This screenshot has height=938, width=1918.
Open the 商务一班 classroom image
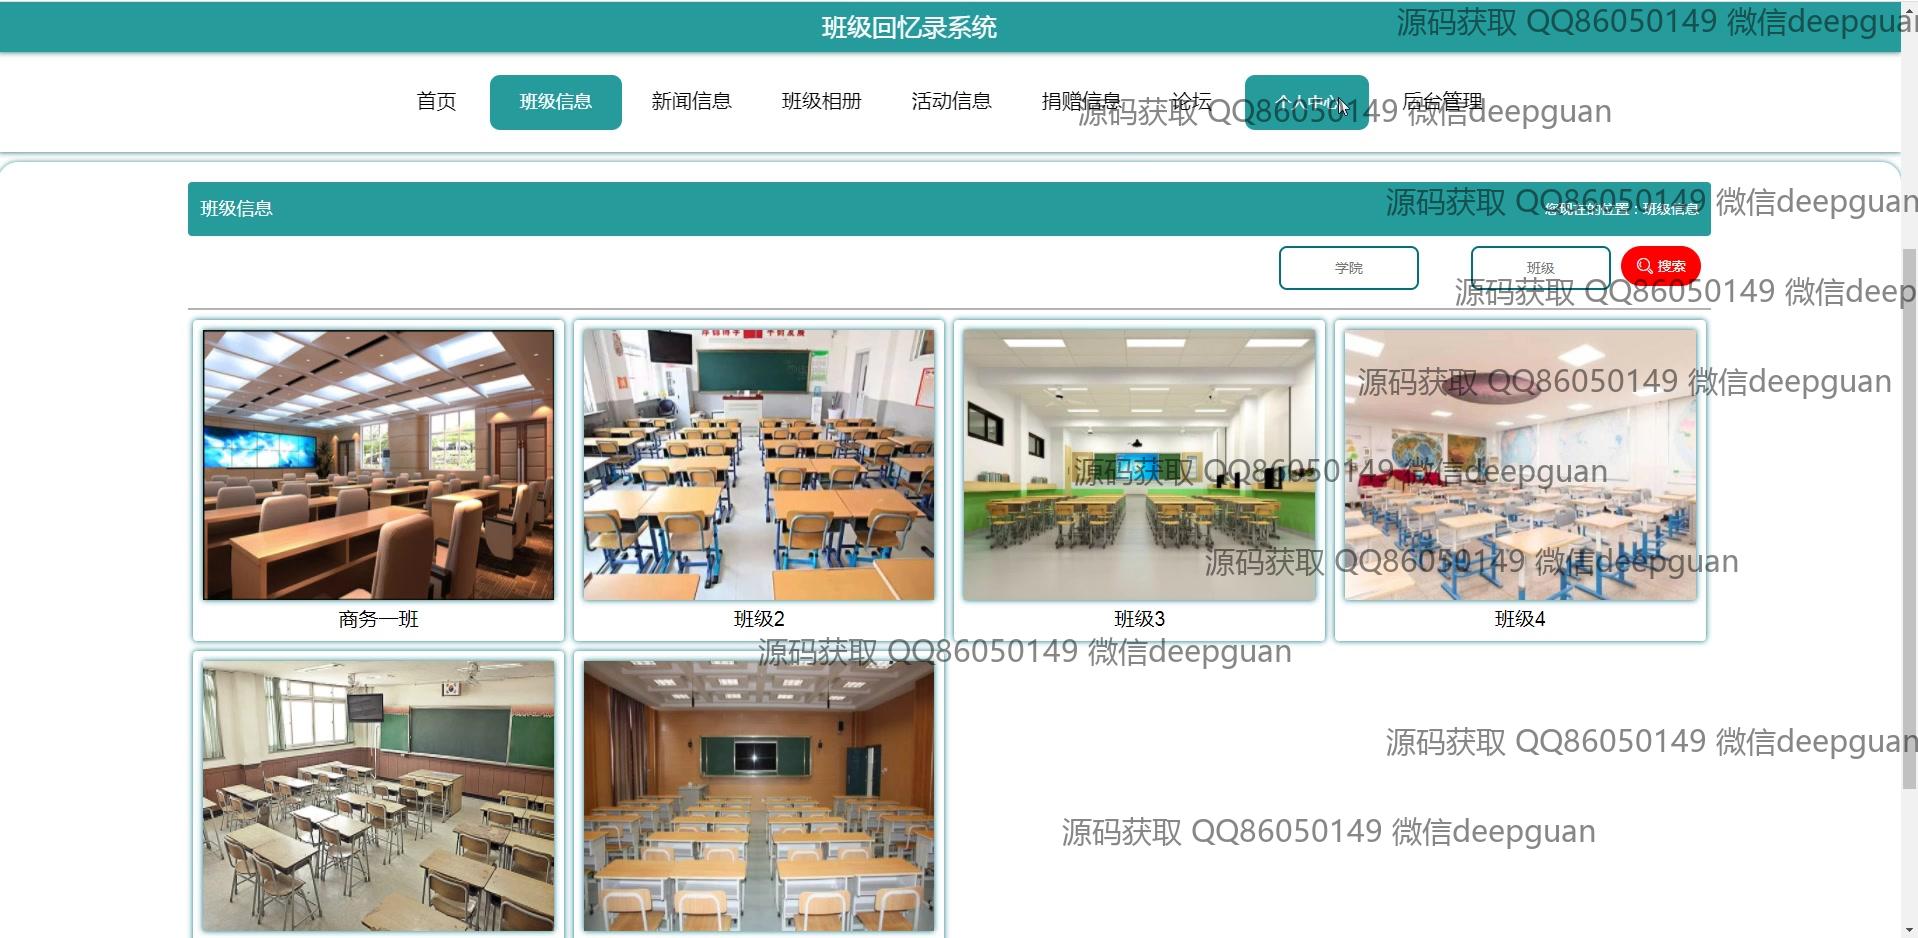378,465
